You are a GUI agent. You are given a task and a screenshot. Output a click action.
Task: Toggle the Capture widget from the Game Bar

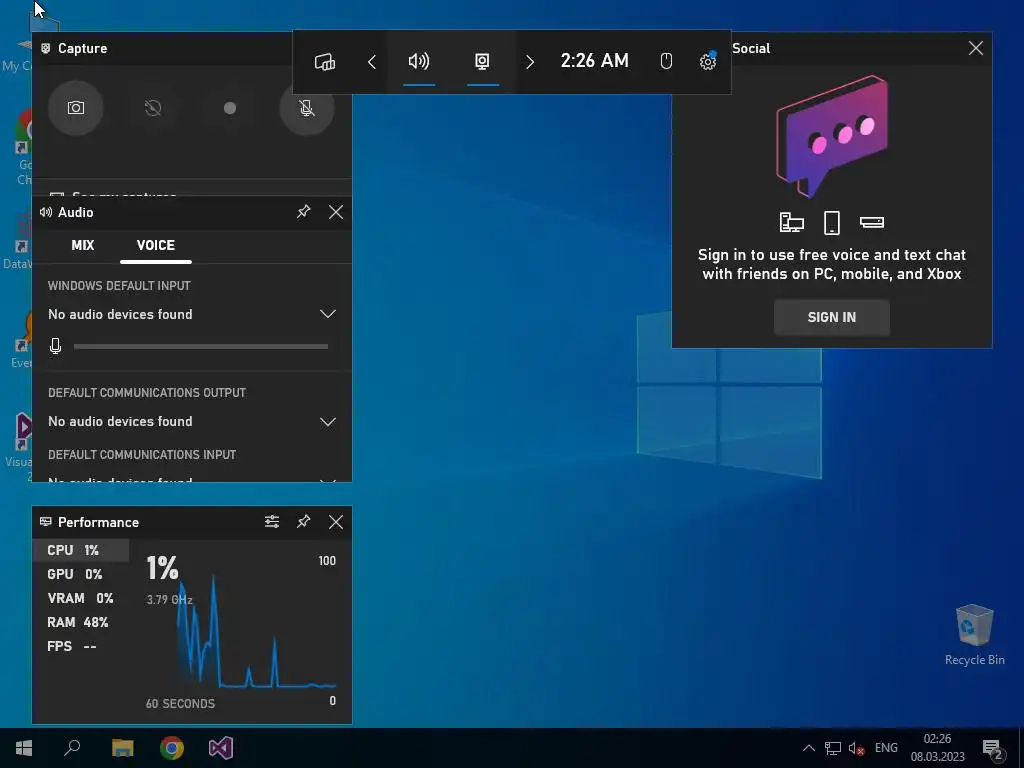[482, 62]
